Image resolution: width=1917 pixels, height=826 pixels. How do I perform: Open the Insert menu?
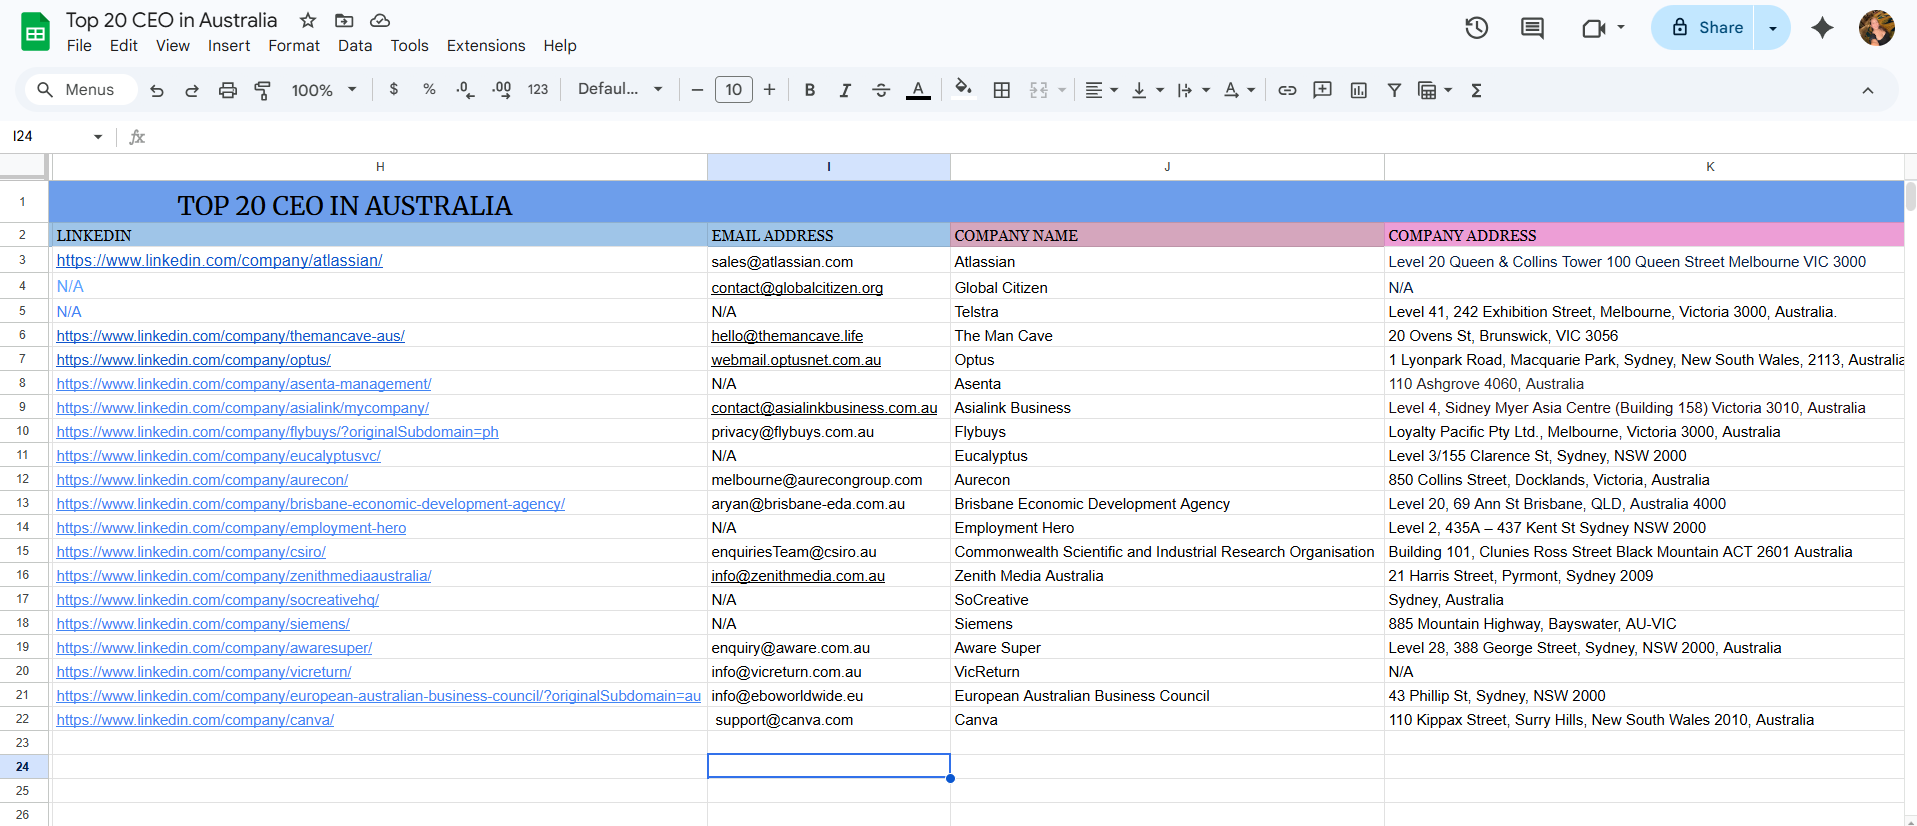(x=229, y=46)
